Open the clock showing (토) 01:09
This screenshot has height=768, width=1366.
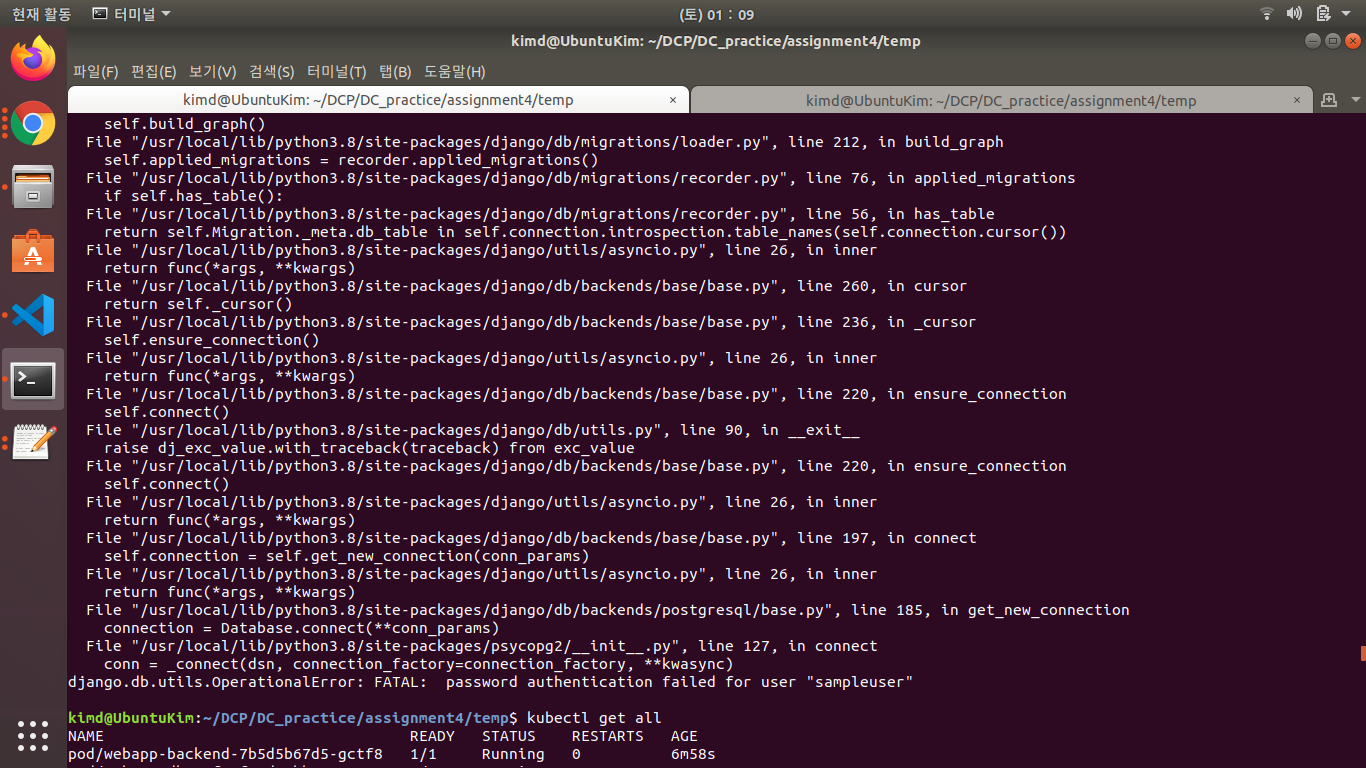[x=716, y=14]
